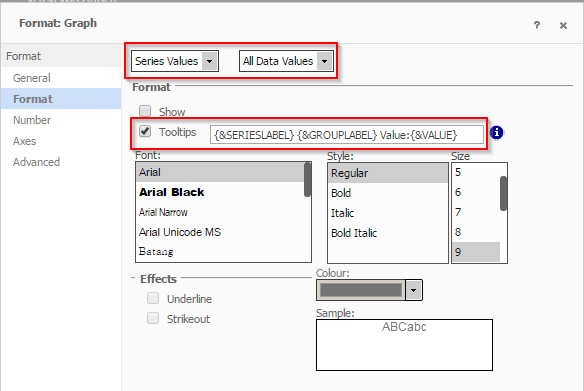Enable the Strikeout effect
The width and height of the screenshot is (584, 391).
(x=153, y=318)
